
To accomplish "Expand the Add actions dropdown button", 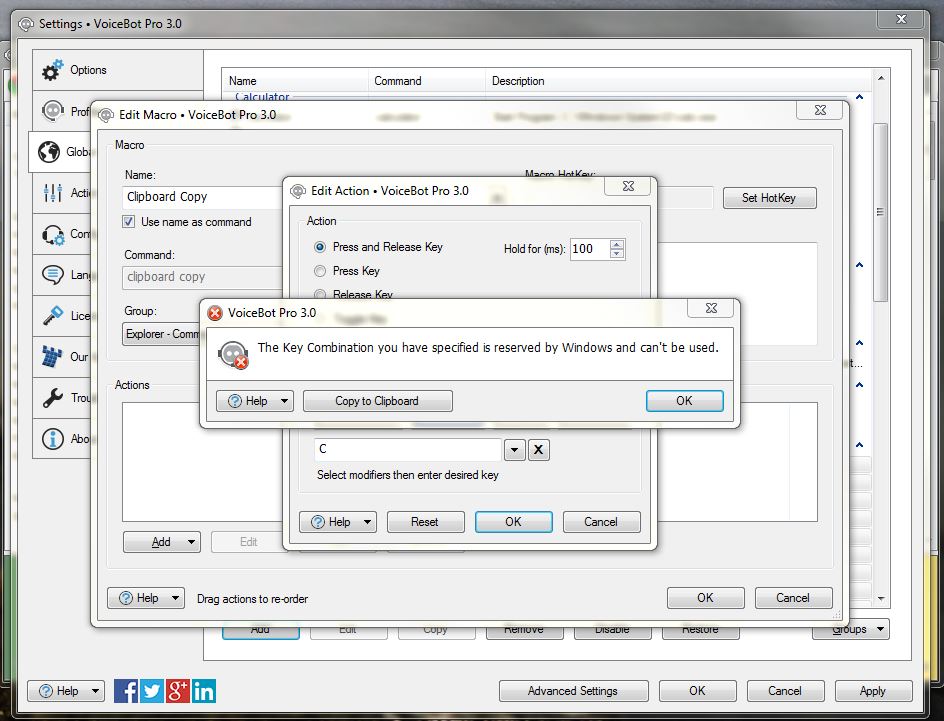I will pos(161,542).
